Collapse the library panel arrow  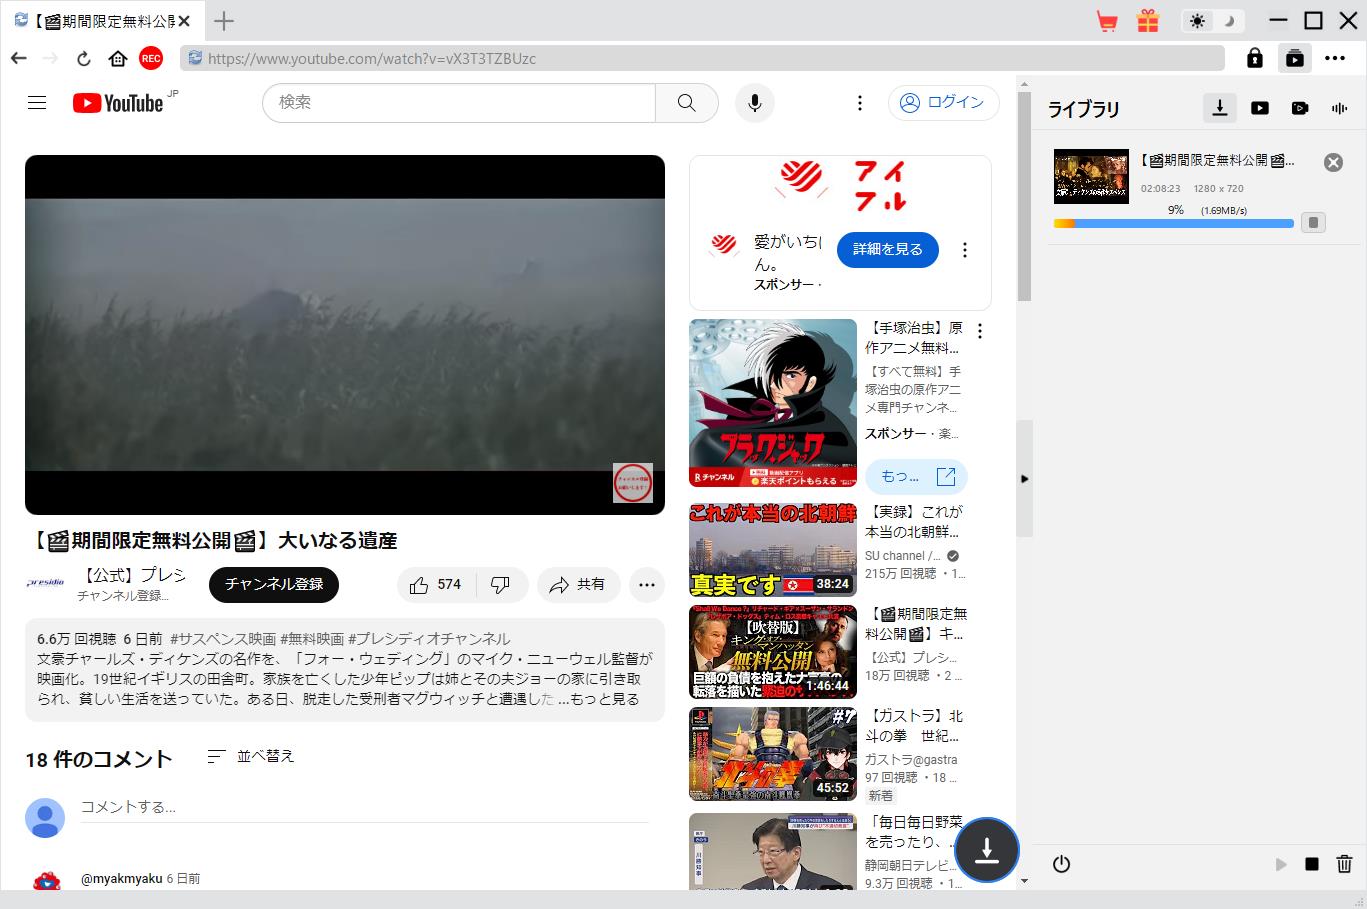pos(1024,479)
